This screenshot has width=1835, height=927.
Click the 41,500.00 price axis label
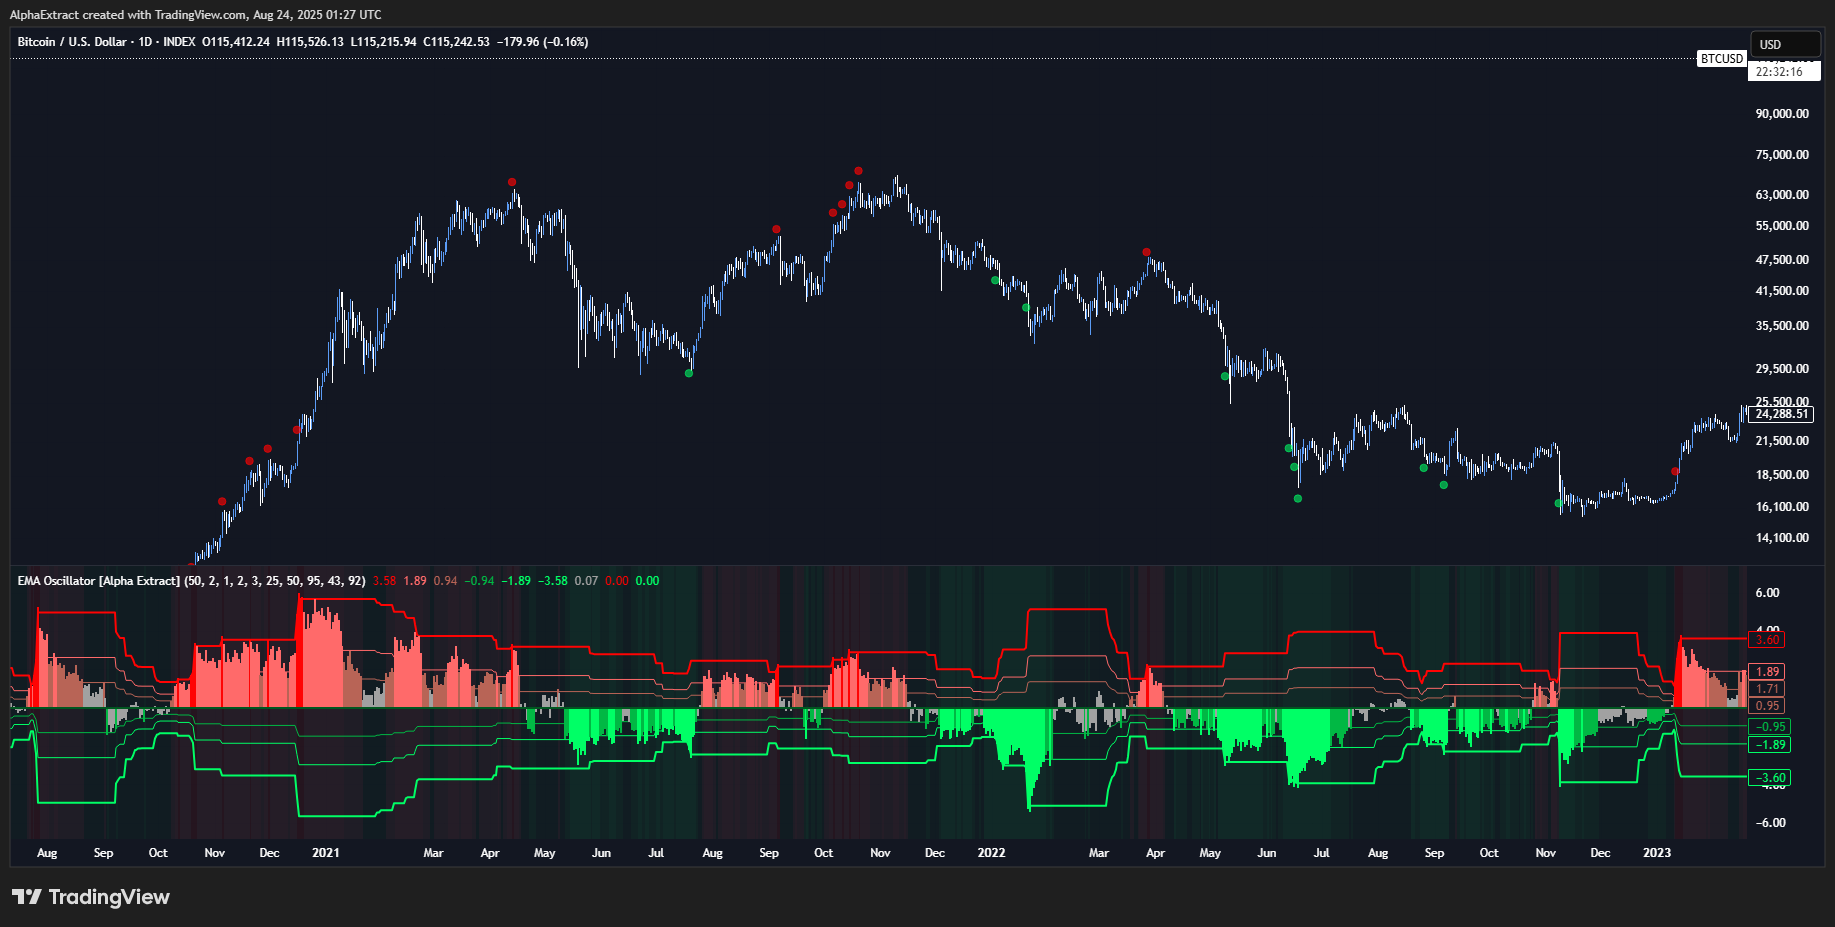pos(1782,291)
